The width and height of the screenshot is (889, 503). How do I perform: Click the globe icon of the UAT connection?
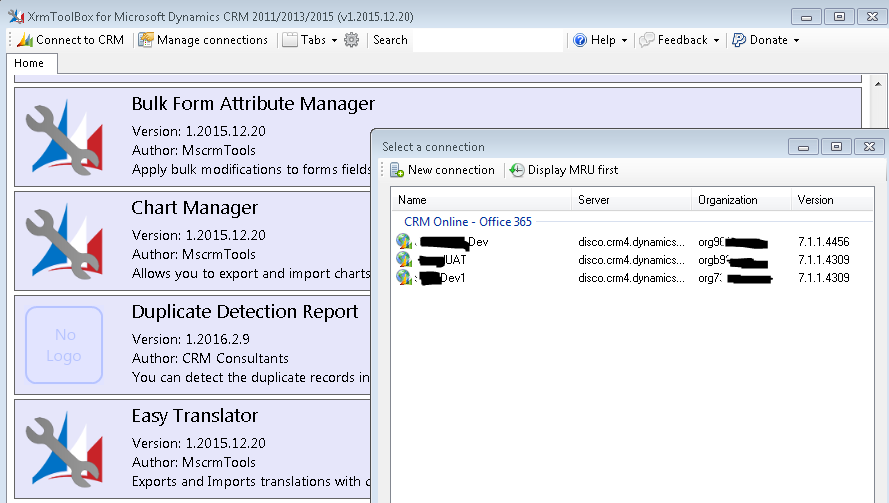404,260
